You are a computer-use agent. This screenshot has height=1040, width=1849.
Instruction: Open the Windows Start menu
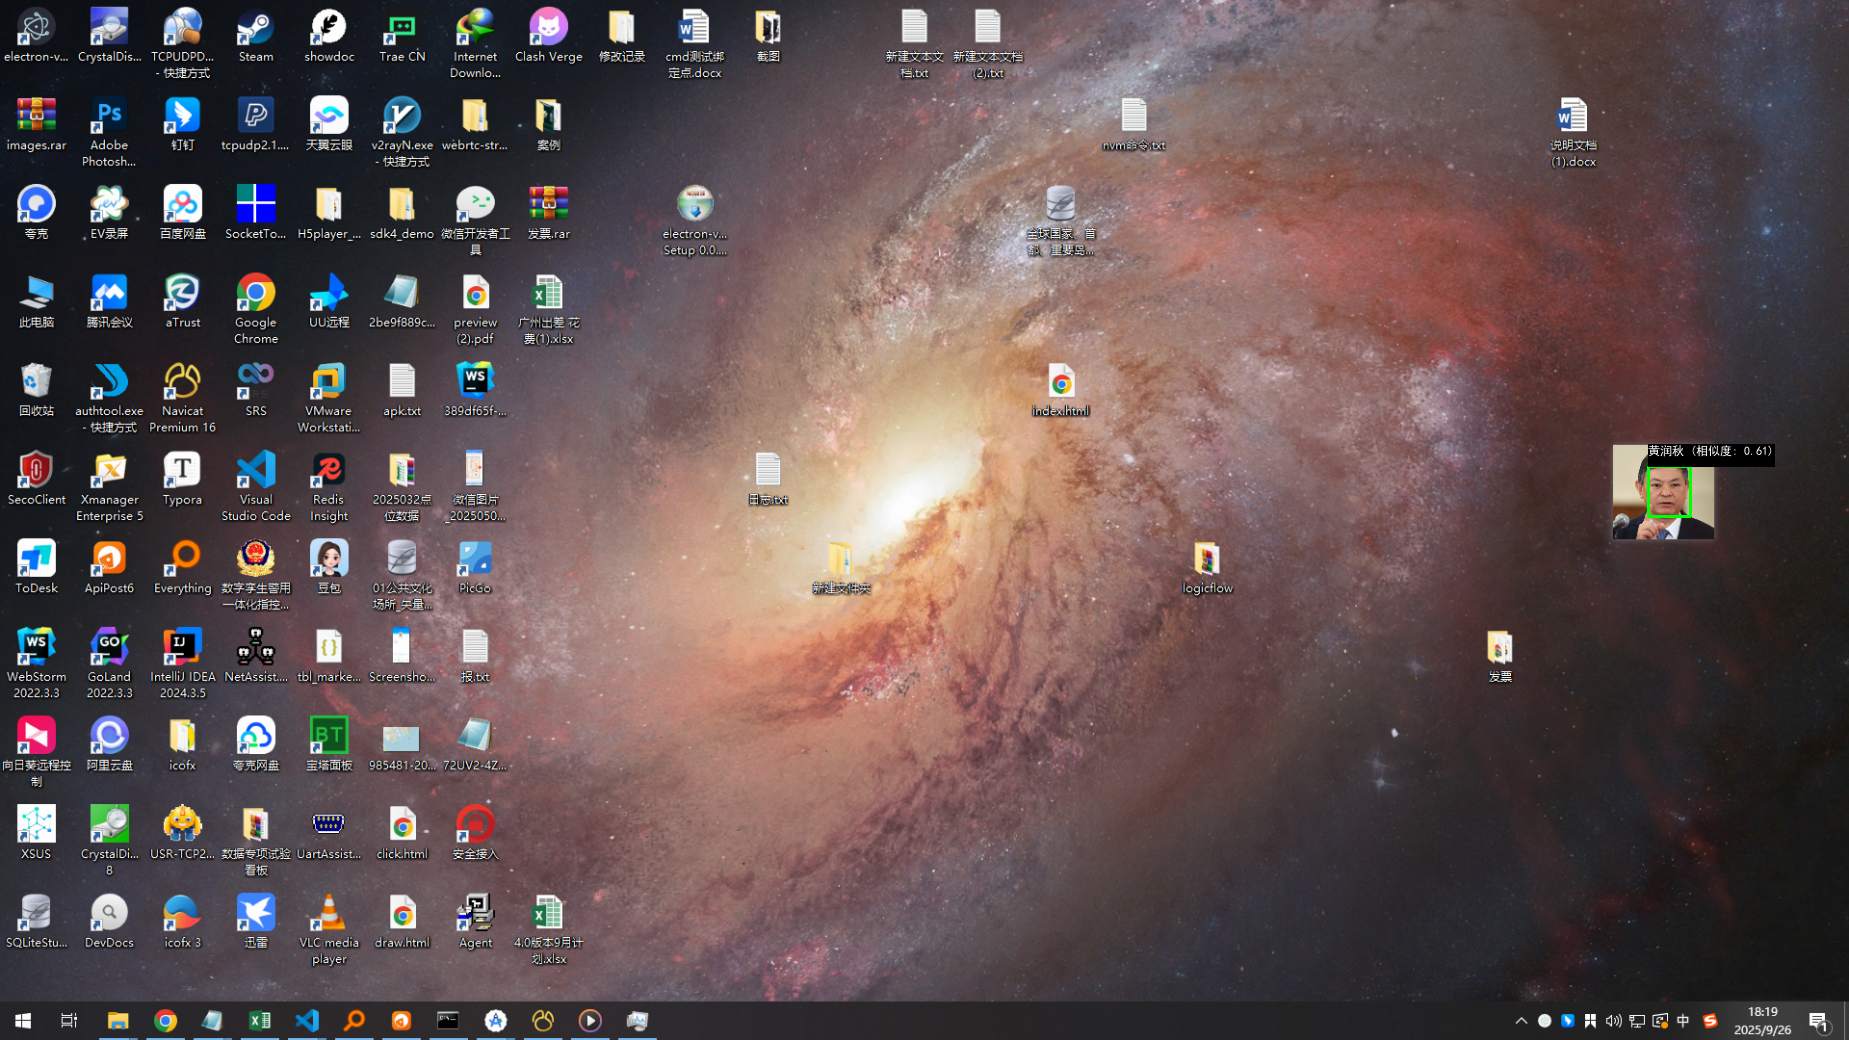coord(23,1020)
